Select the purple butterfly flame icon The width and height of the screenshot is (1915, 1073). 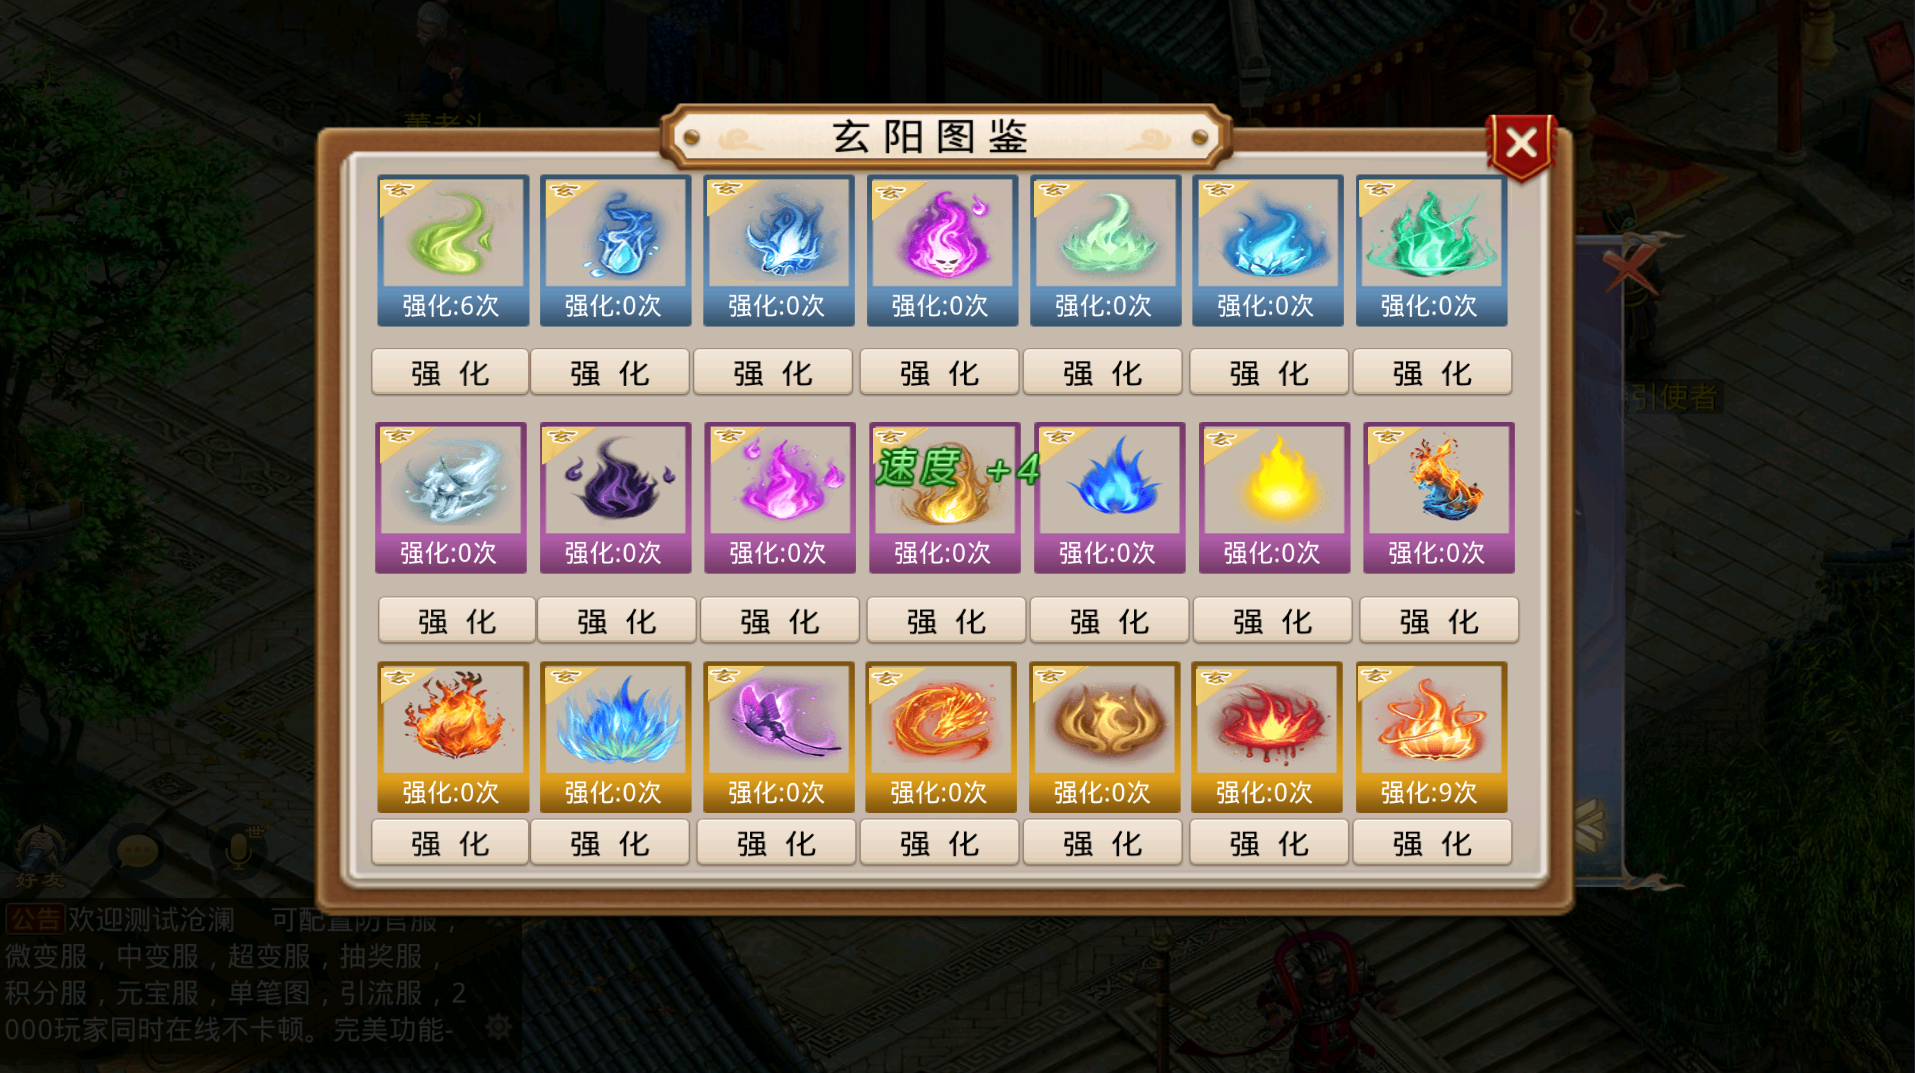click(778, 737)
